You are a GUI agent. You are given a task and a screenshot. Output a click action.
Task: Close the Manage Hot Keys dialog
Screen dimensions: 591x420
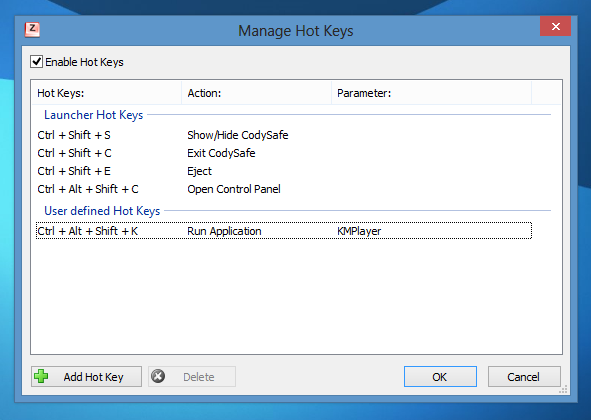click(x=555, y=26)
